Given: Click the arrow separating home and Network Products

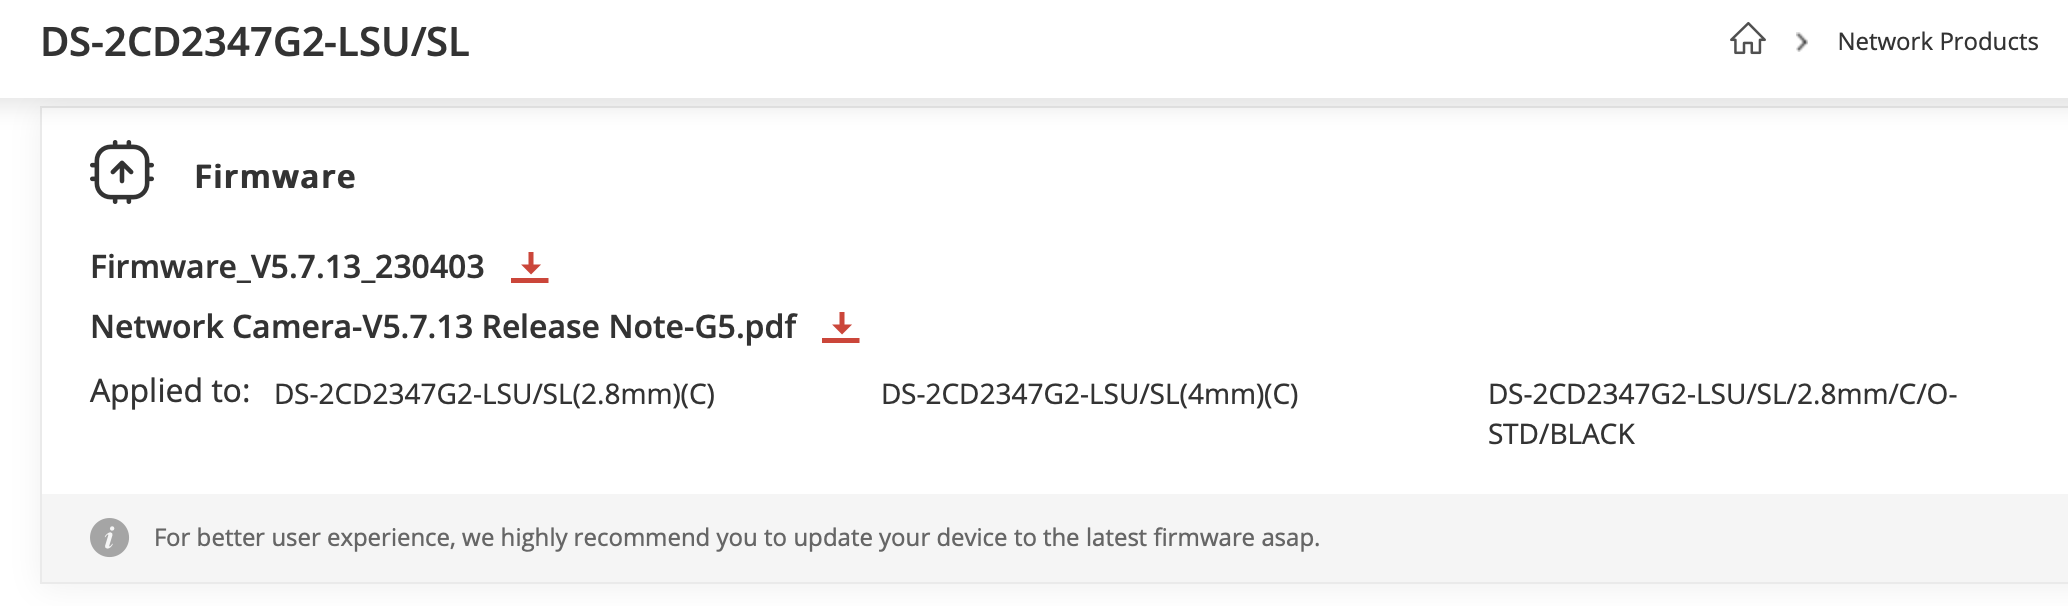Looking at the screenshot, I should pyautogui.click(x=1802, y=41).
